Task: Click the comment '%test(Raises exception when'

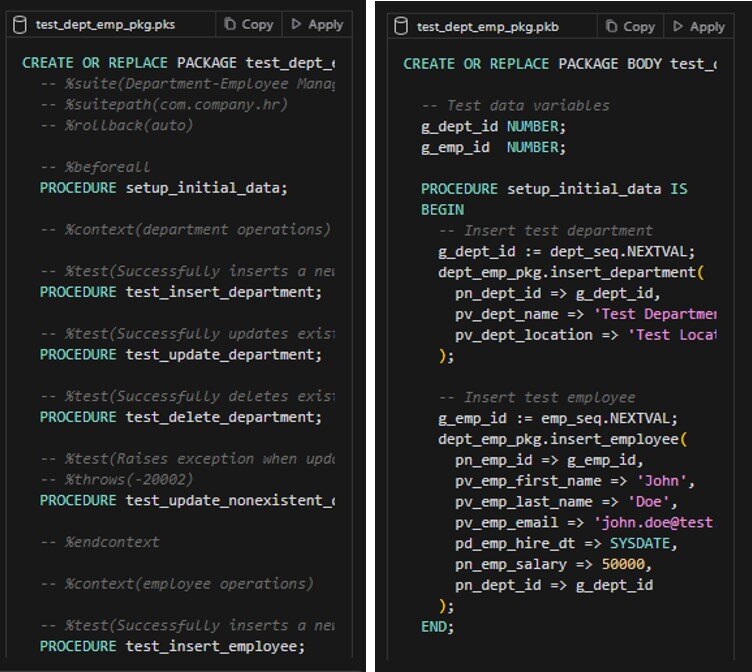Action: coord(188,459)
